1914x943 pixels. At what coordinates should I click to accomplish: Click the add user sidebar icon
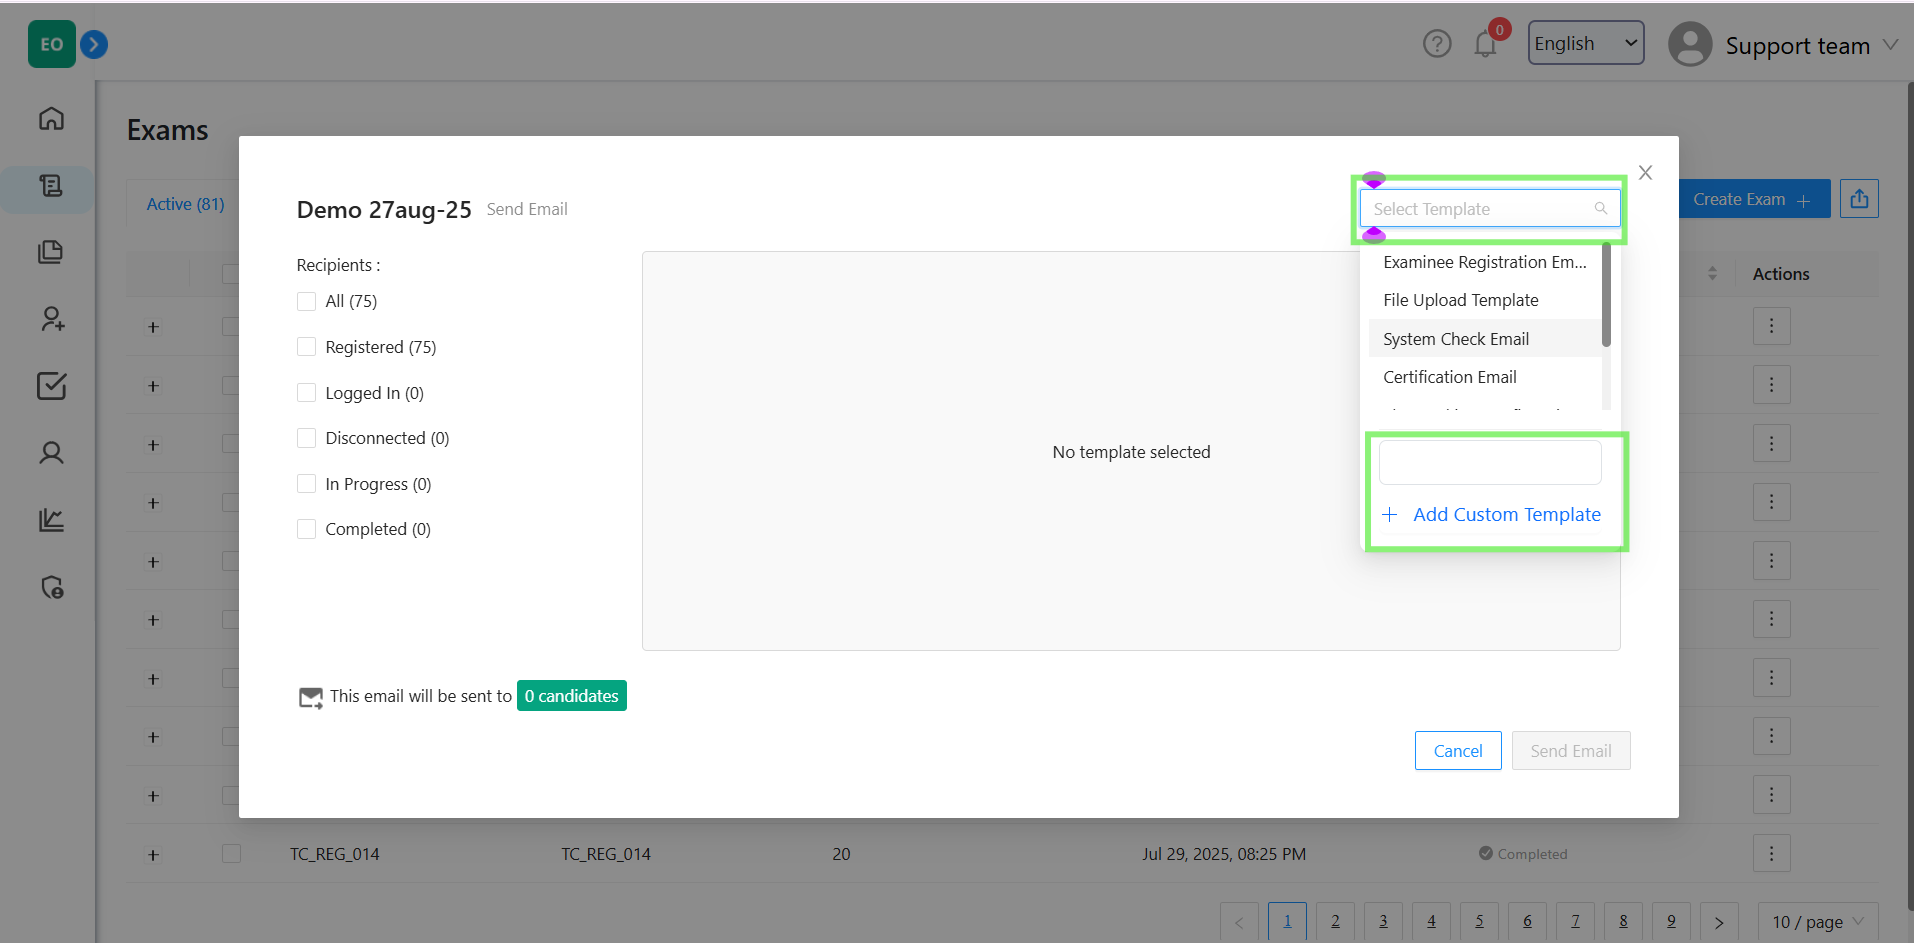point(51,319)
